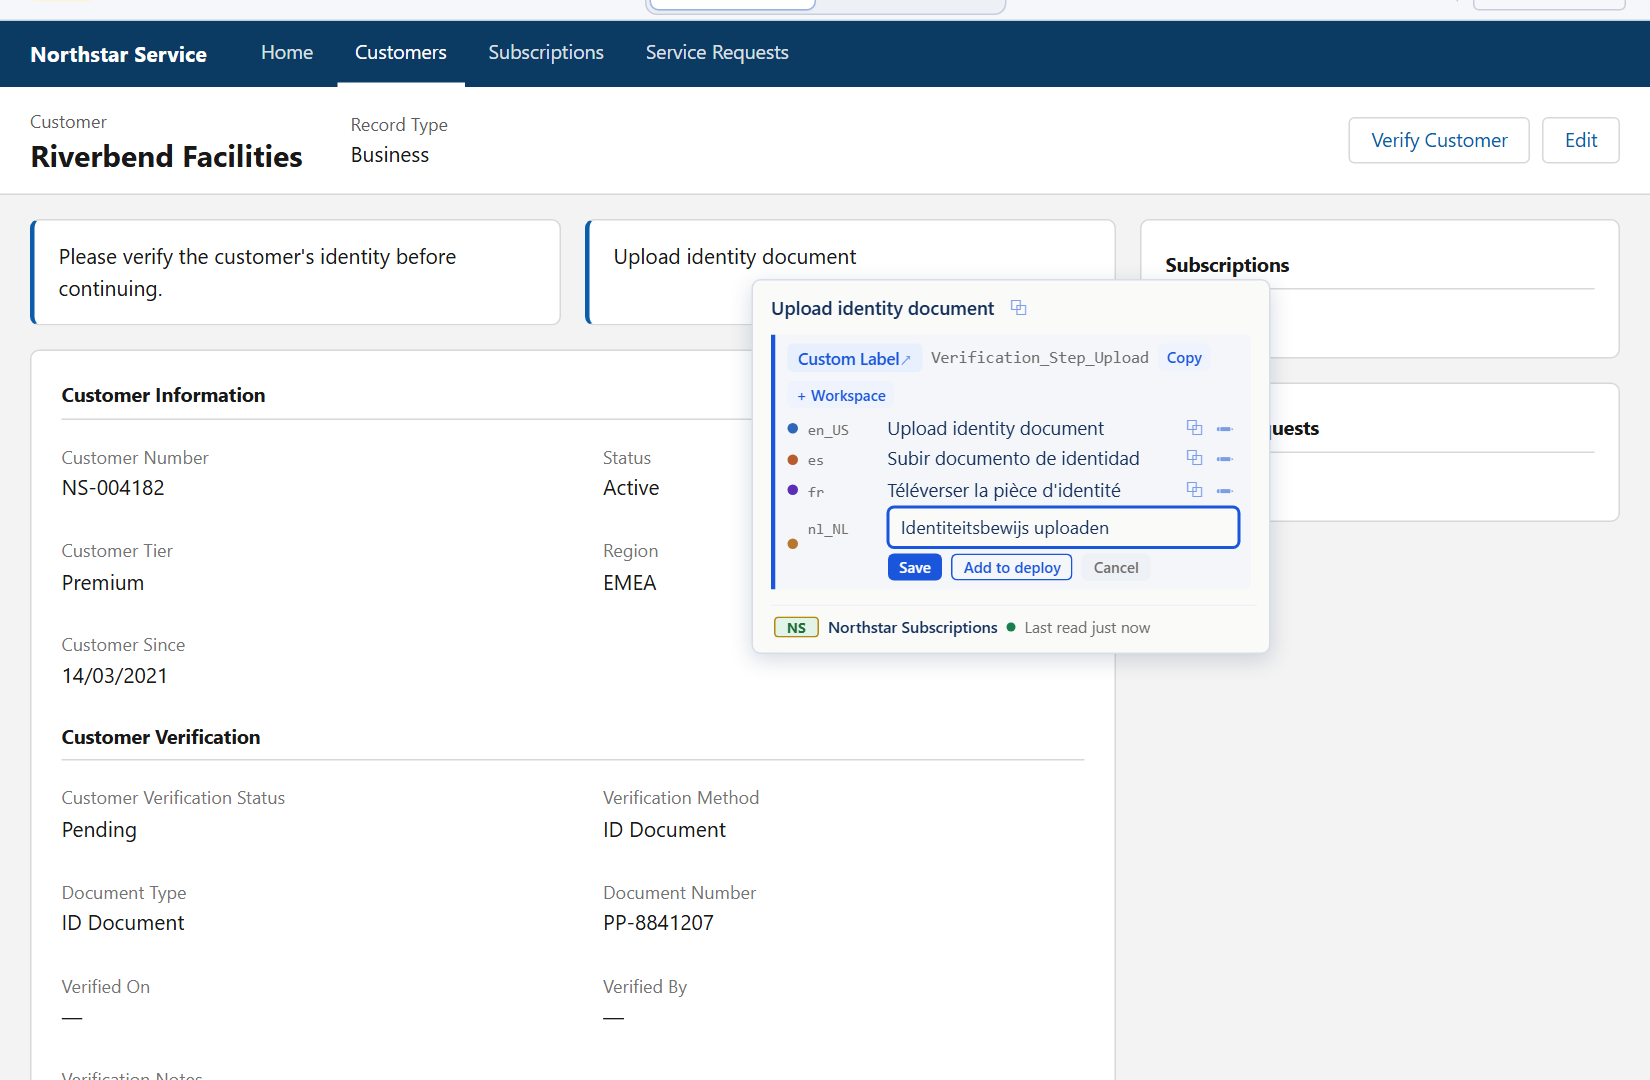Click the Subscriptions card heading

pyautogui.click(x=1227, y=265)
